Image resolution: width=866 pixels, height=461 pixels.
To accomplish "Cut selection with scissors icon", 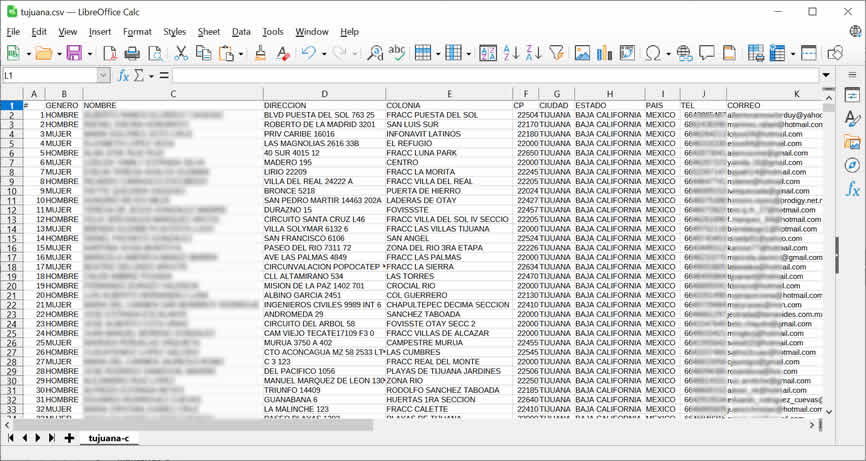I will point(181,53).
